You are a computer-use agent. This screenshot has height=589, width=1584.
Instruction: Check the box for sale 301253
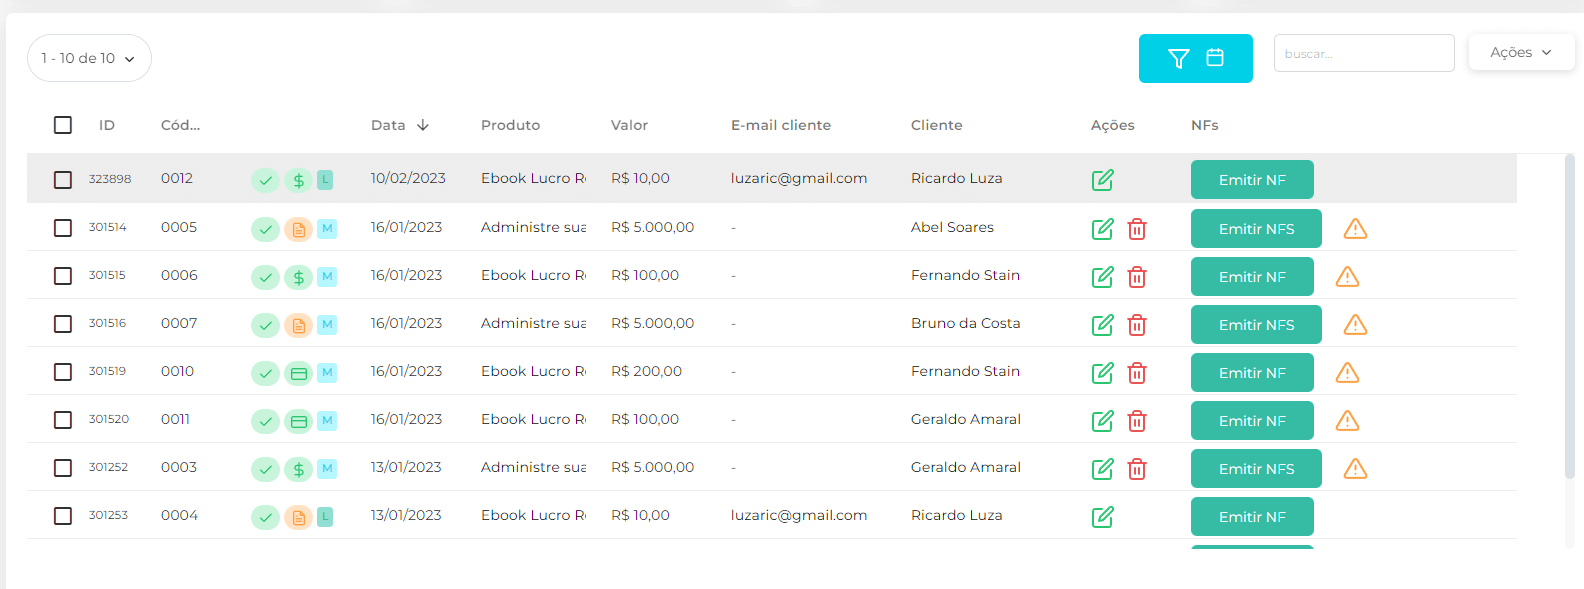tap(63, 516)
